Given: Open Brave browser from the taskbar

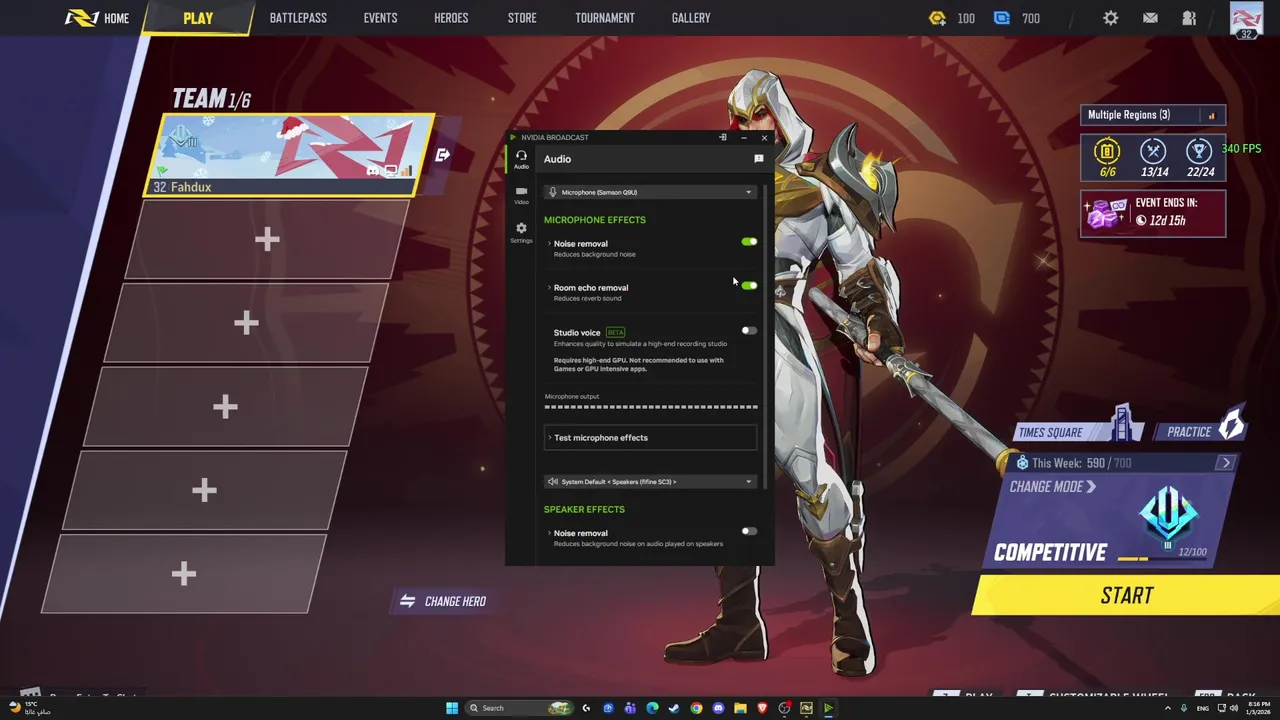Looking at the screenshot, I should pyautogui.click(x=762, y=708).
